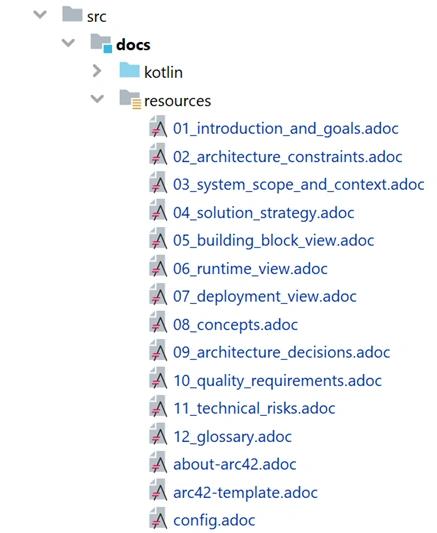The image size is (437, 533).
Task: Click the AsciiDoc icon beside config.adoc
Action: (x=158, y=518)
